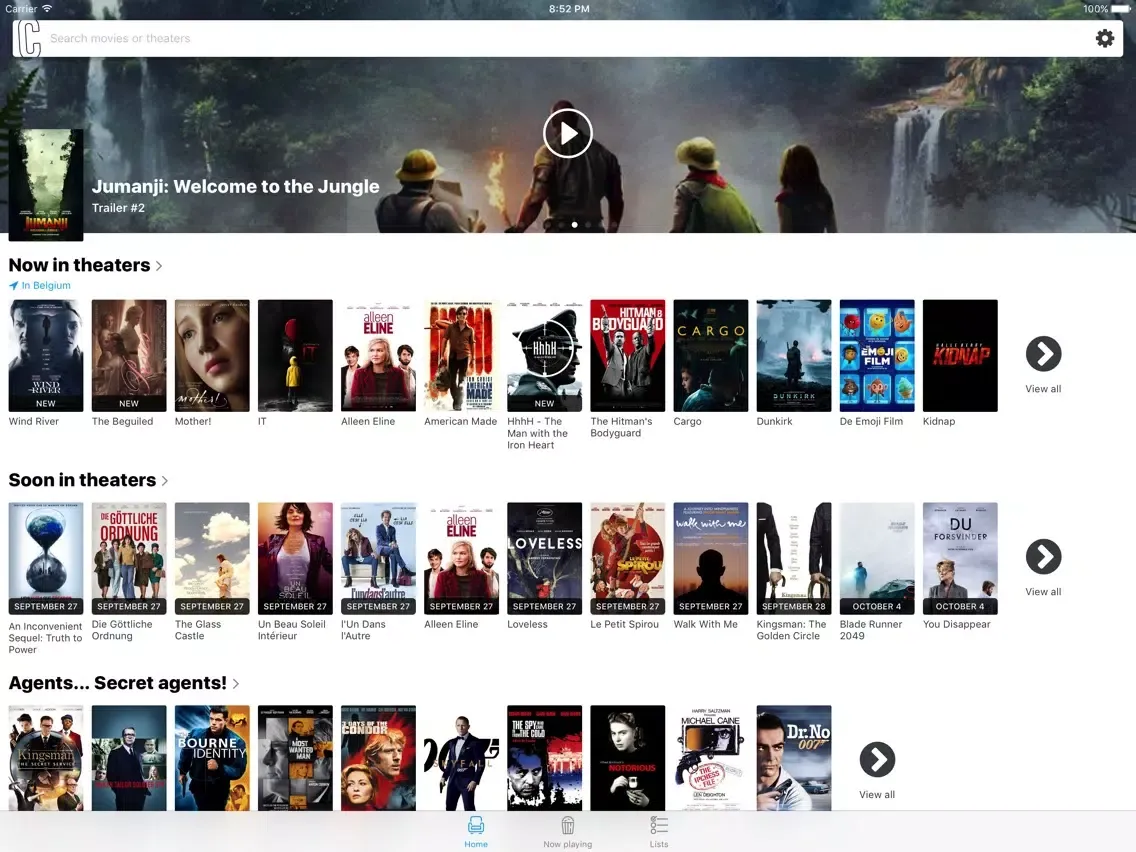1136x852 pixels.
Task: Open Le Petit Spirou poster
Action: click(627, 559)
